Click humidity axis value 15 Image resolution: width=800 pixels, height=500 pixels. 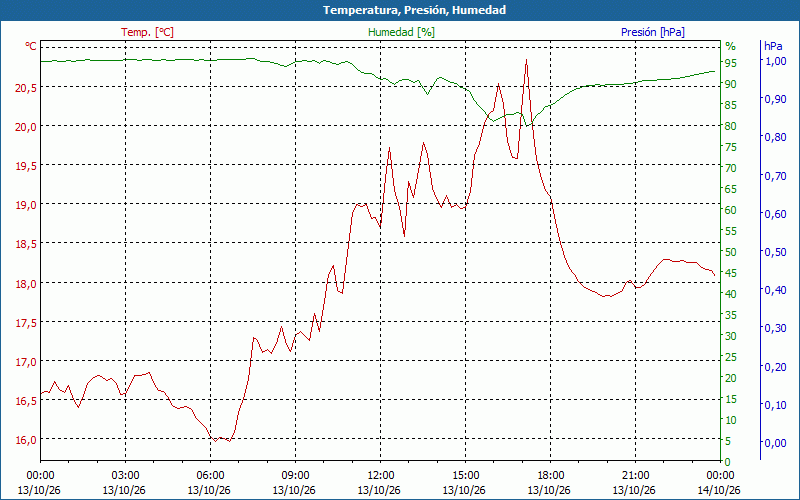coord(731,399)
